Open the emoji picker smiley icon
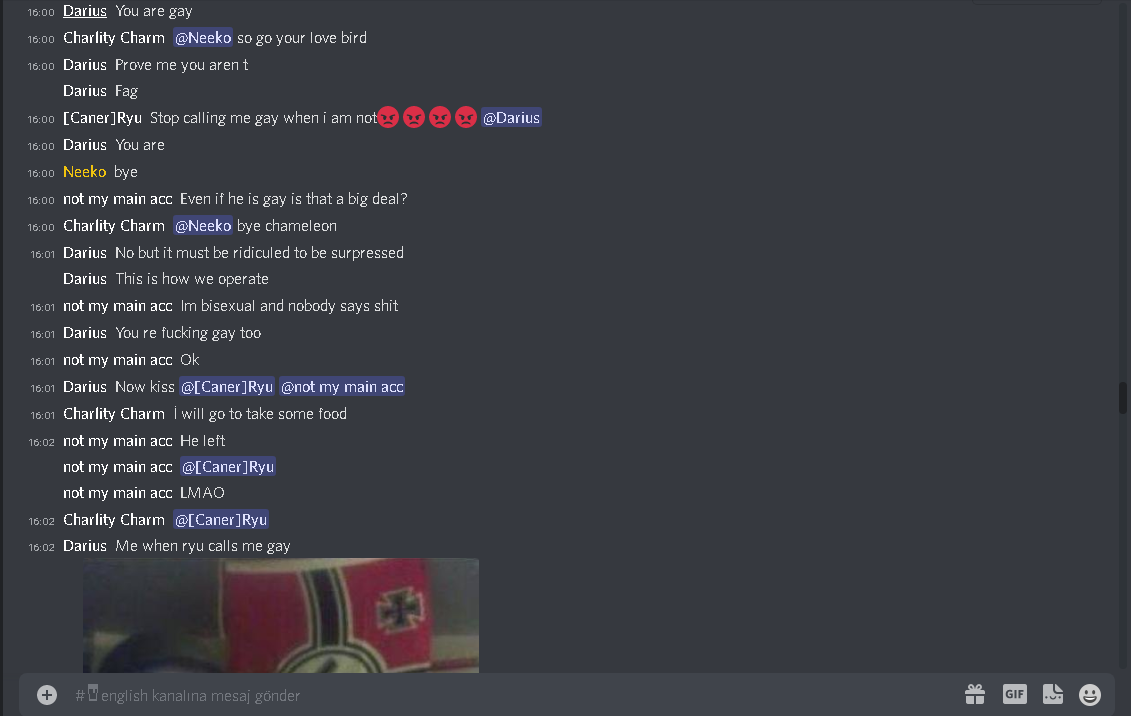1131x716 pixels. (1090, 694)
